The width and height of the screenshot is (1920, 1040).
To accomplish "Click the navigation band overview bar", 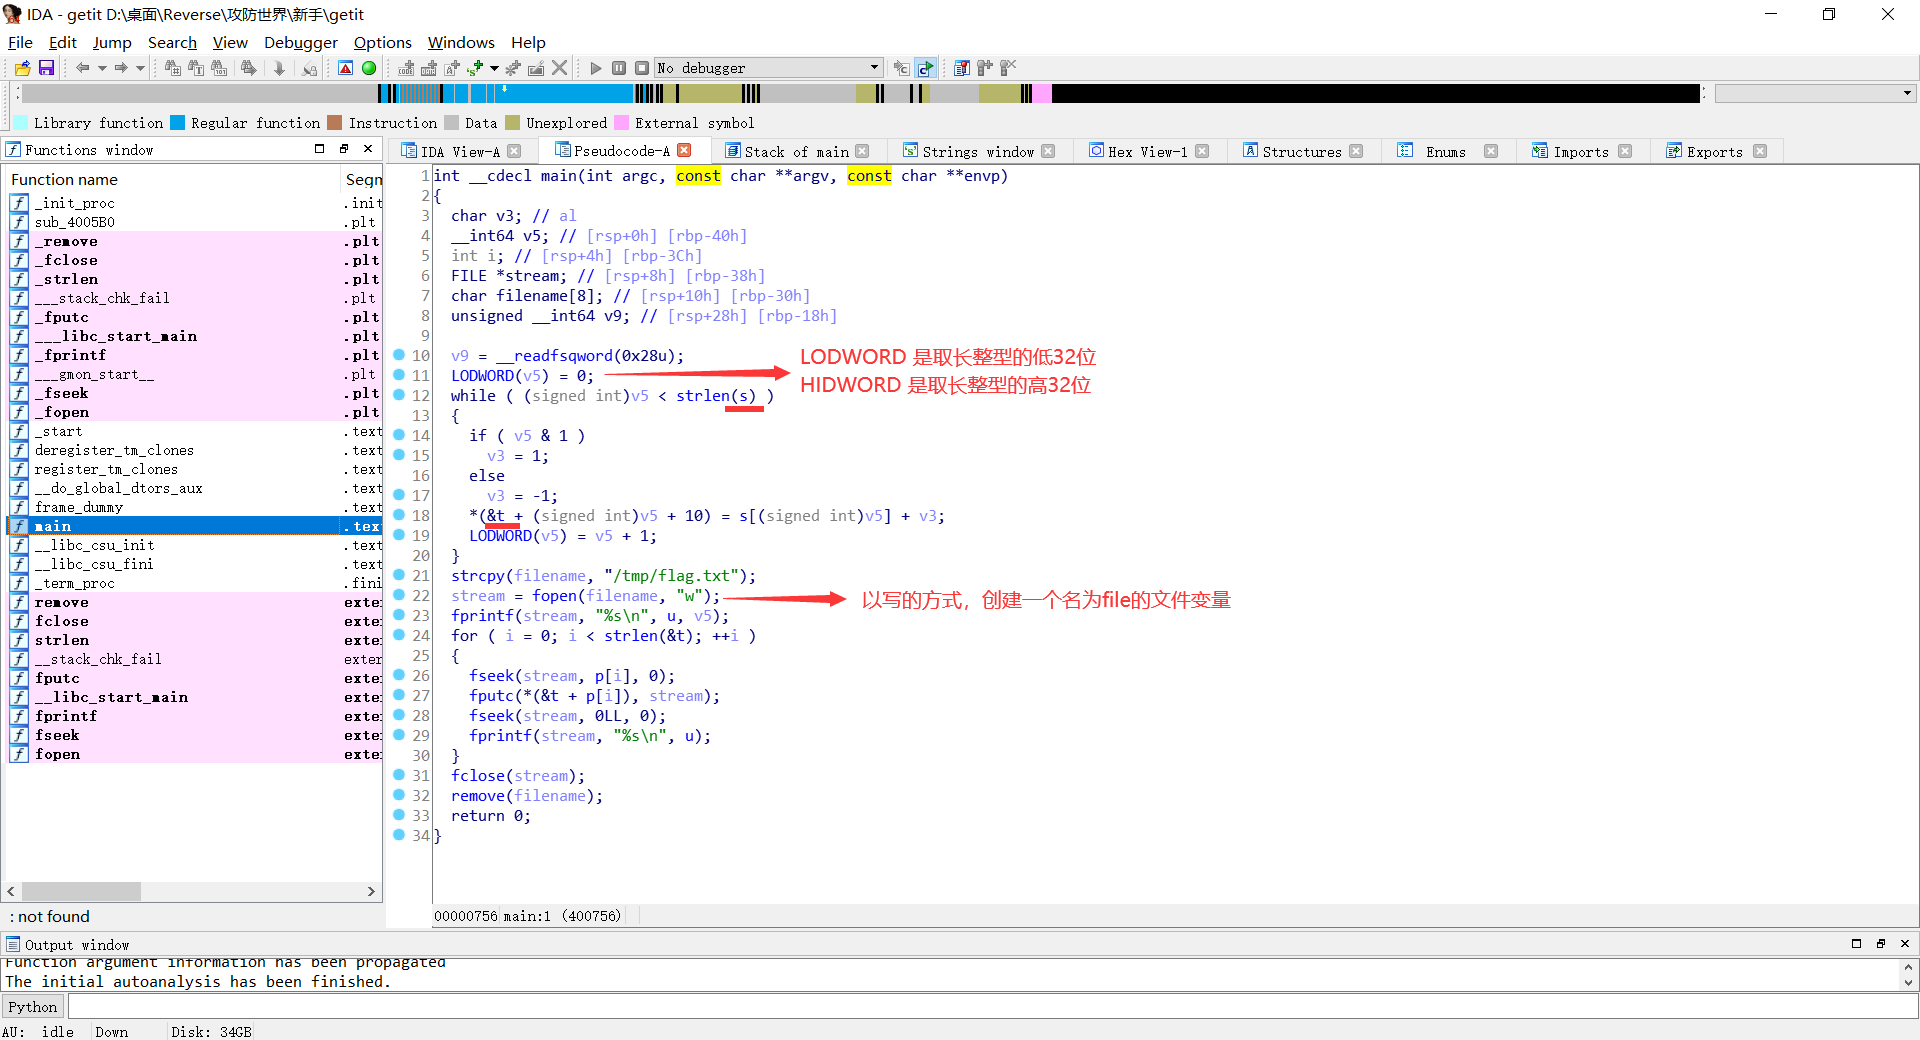I will point(860,93).
